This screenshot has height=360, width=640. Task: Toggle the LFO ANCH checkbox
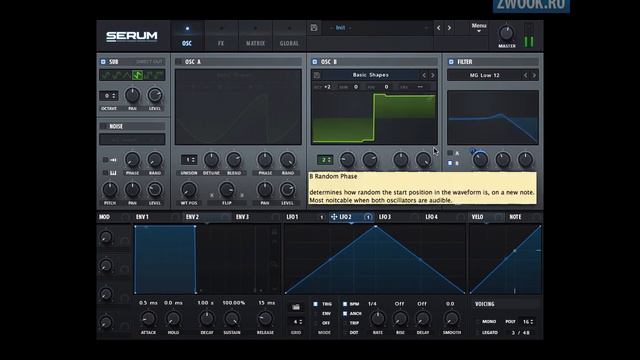pyautogui.click(x=345, y=313)
